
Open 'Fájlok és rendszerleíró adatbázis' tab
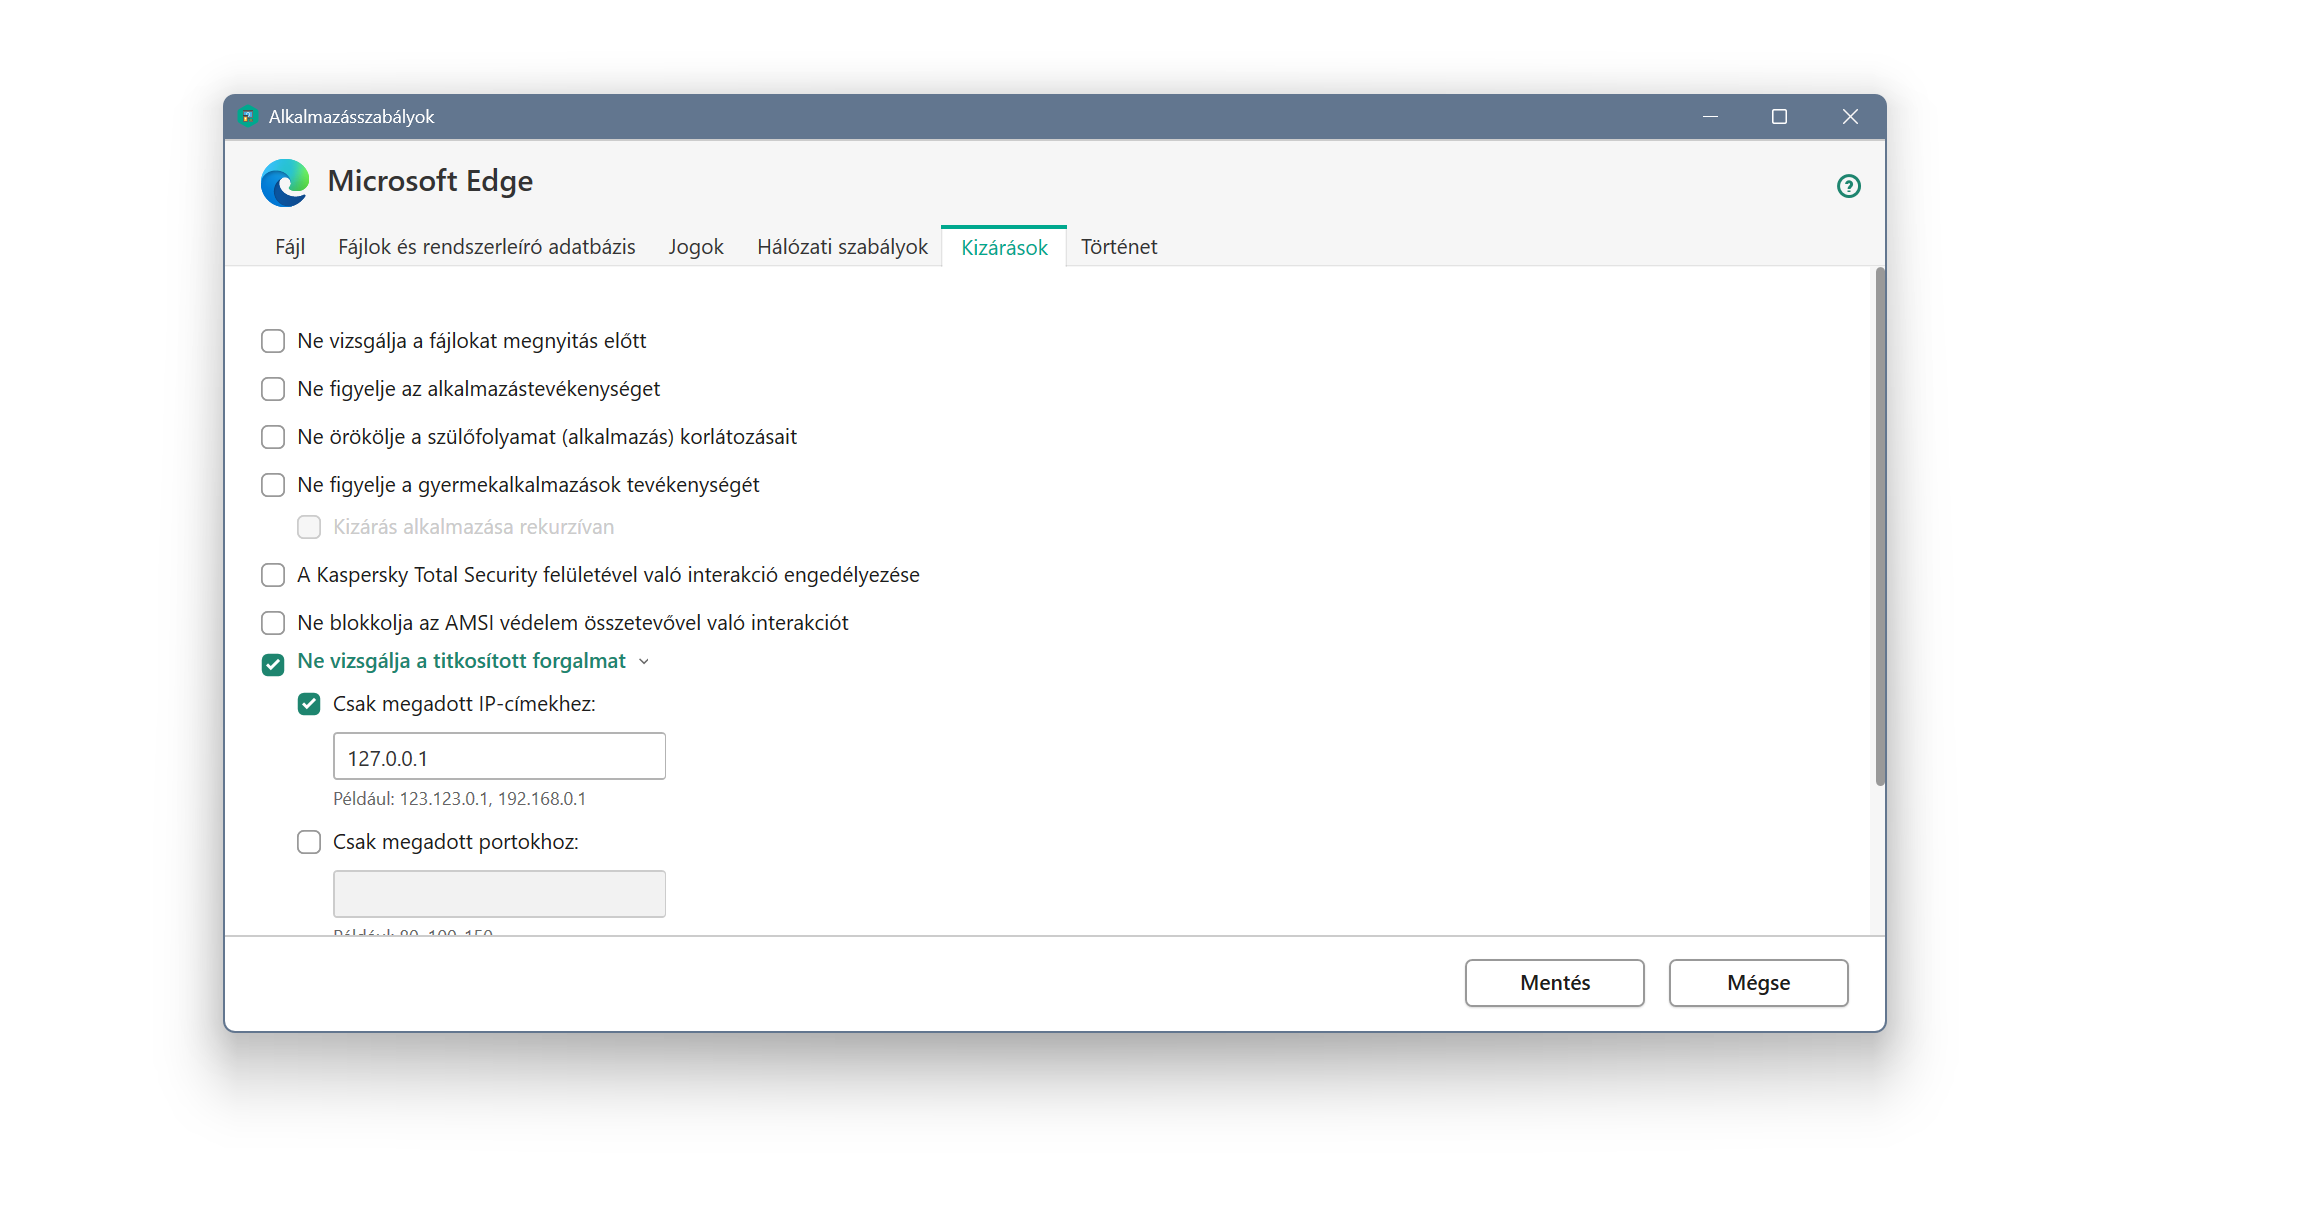tap(486, 247)
